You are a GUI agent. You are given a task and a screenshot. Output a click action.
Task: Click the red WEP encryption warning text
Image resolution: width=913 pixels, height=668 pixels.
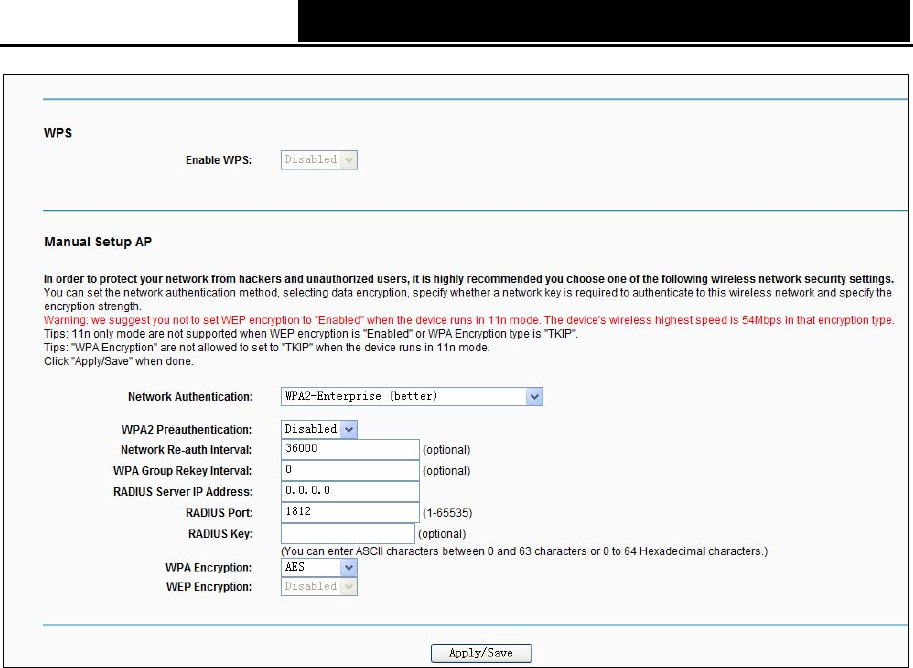(469, 320)
